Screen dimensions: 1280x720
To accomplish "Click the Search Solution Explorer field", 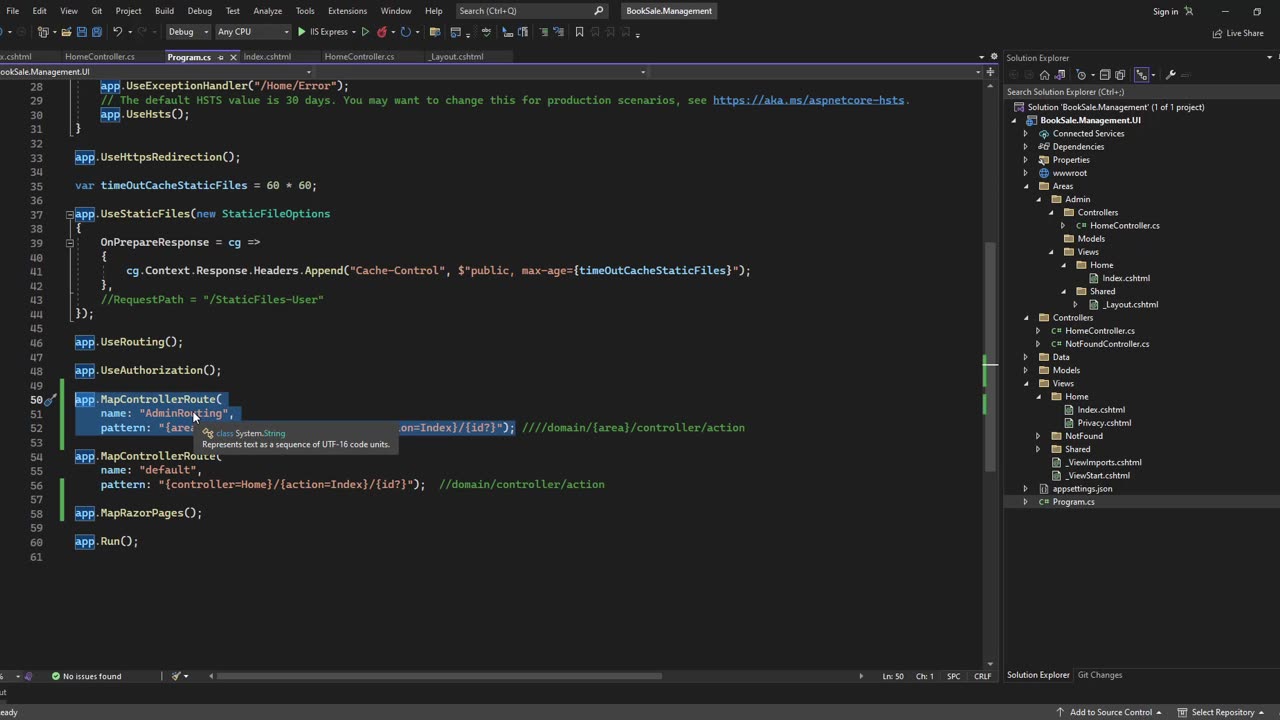I will pos(1140,92).
